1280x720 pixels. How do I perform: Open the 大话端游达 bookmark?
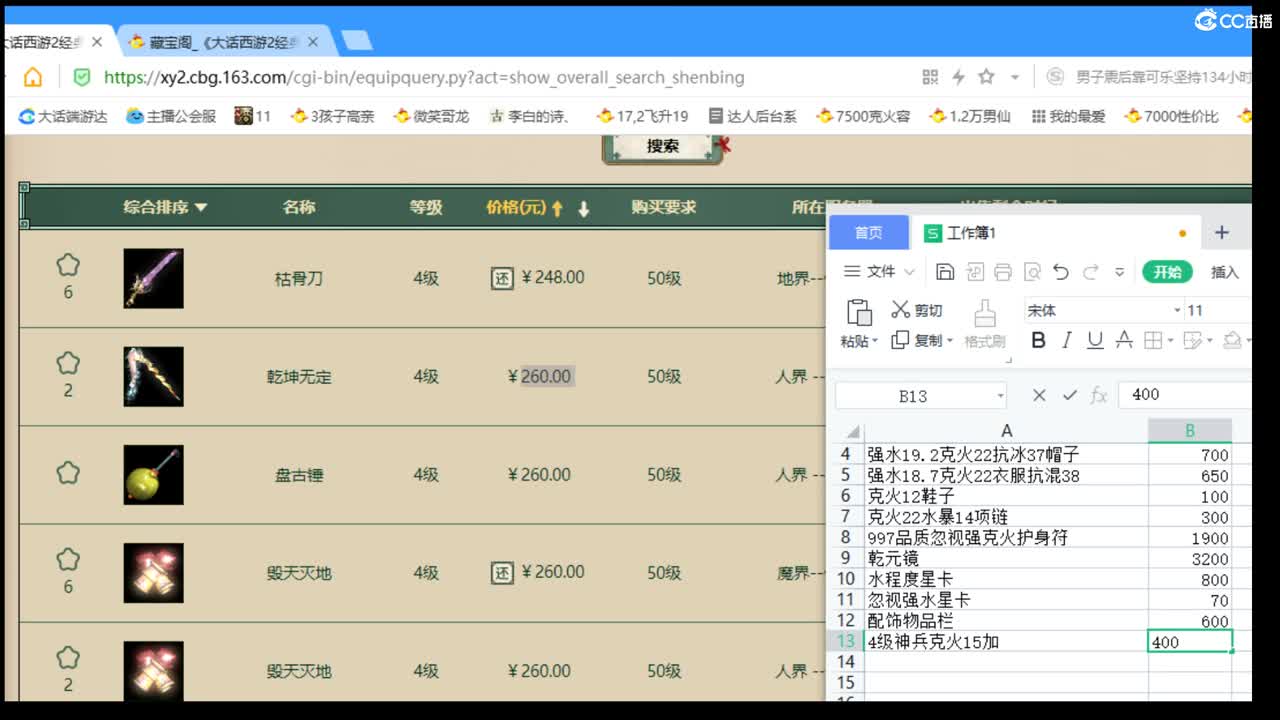[63, 116]
